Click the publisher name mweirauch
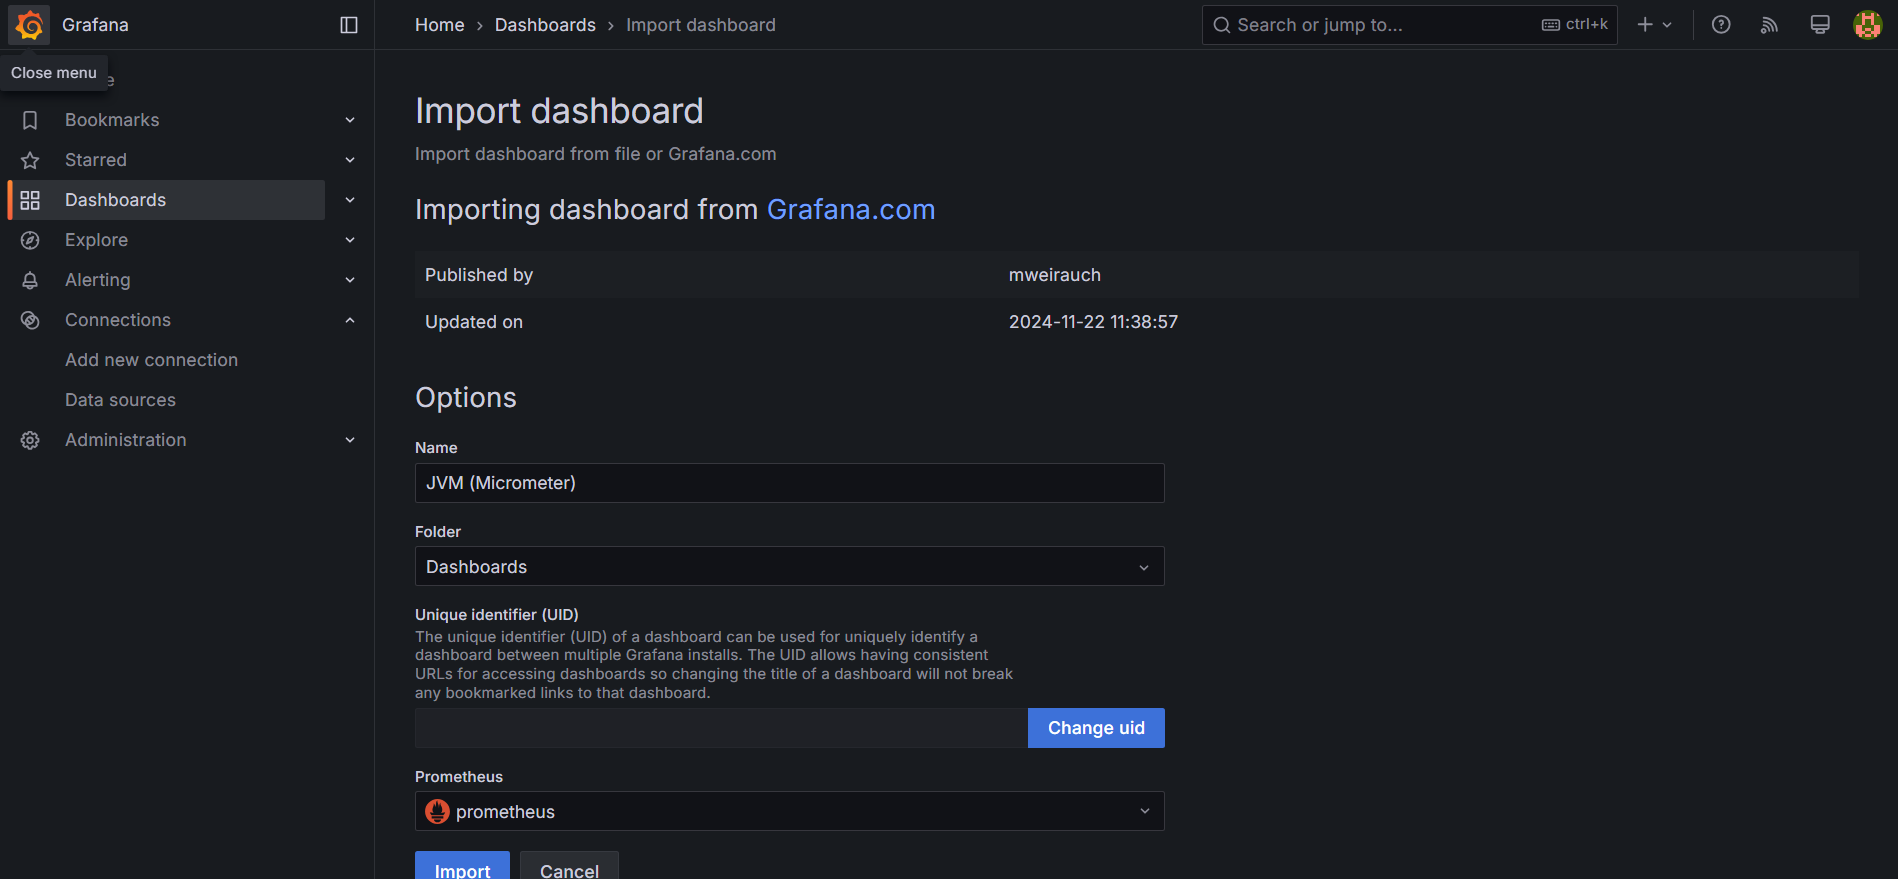Image resolution: width=1898 pixels, height=879 pixels. click(x=1055, y=275)
